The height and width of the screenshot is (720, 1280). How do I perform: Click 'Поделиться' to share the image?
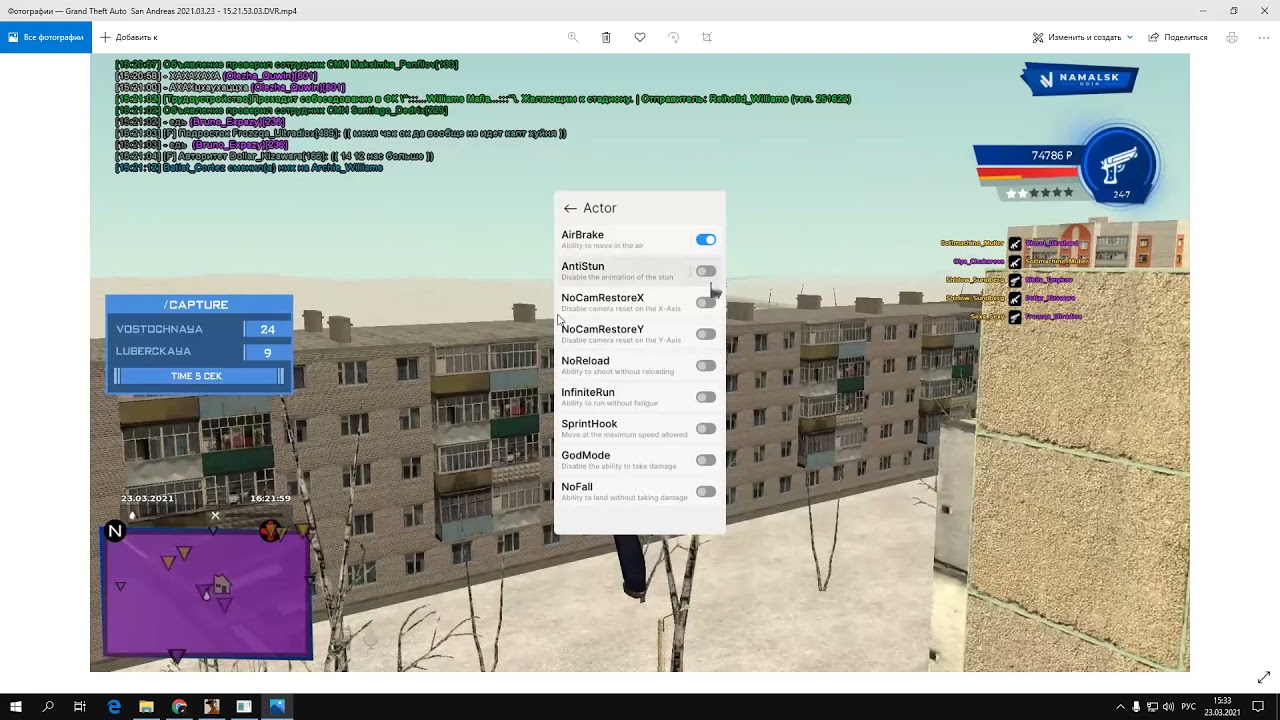click(1178, 37)
